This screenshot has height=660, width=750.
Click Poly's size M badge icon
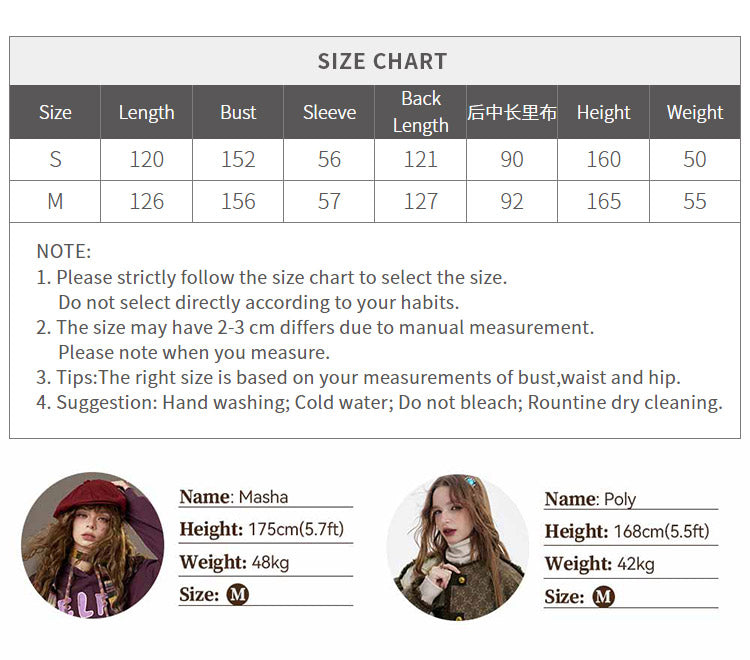[x=603, y=596]
